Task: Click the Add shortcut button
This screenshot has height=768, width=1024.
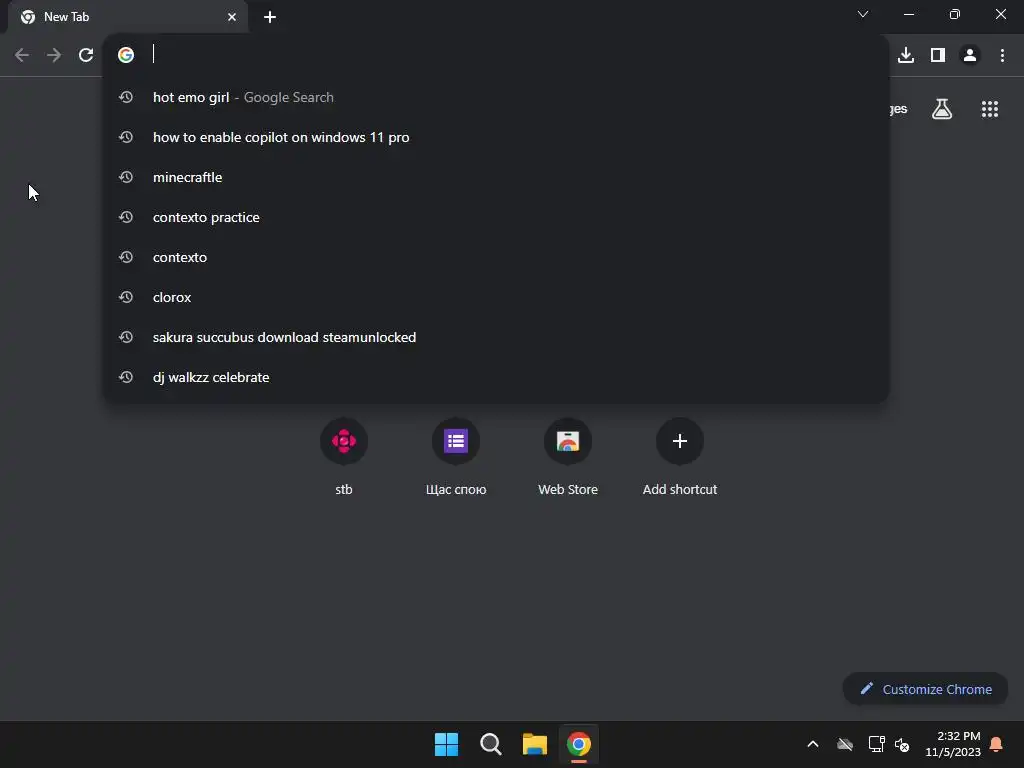Action: pos(680,457)
